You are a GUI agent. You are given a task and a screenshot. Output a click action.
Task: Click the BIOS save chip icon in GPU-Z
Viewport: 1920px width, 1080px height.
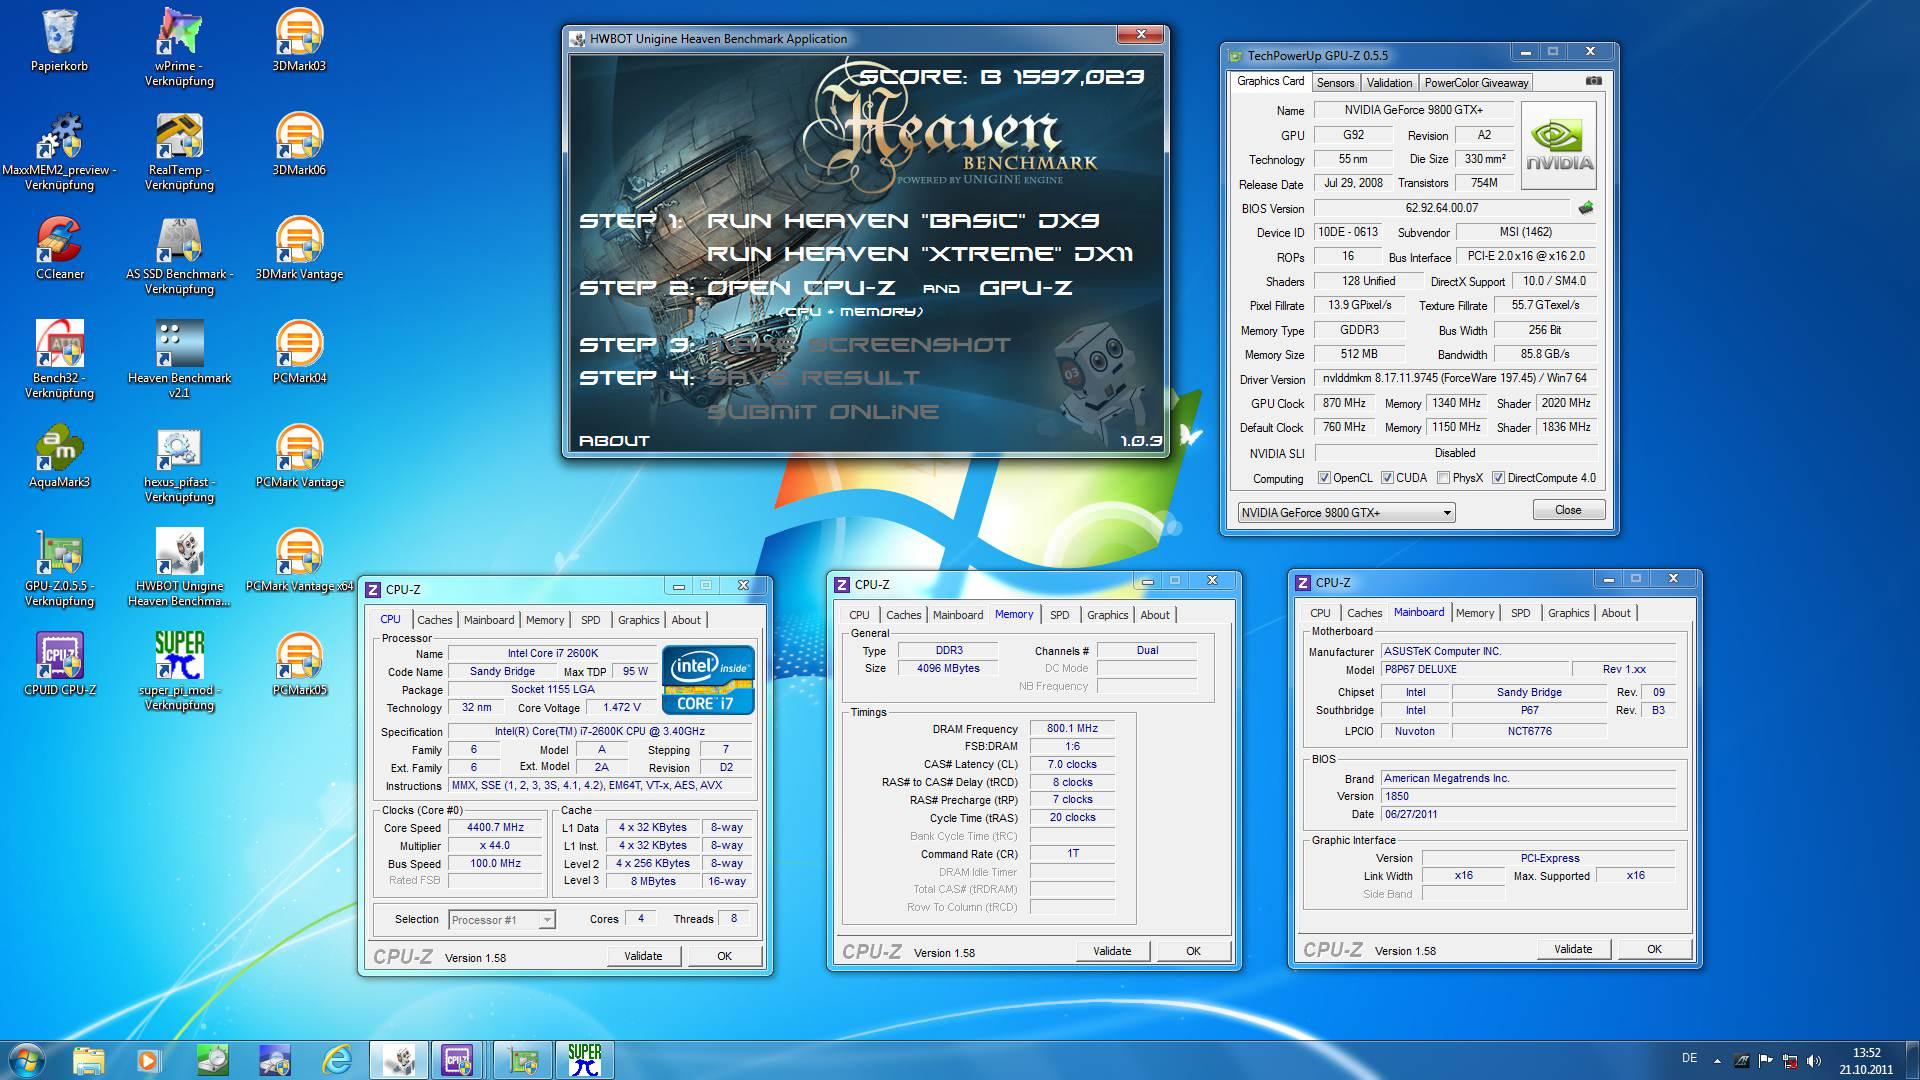(x=1585, y=208)
